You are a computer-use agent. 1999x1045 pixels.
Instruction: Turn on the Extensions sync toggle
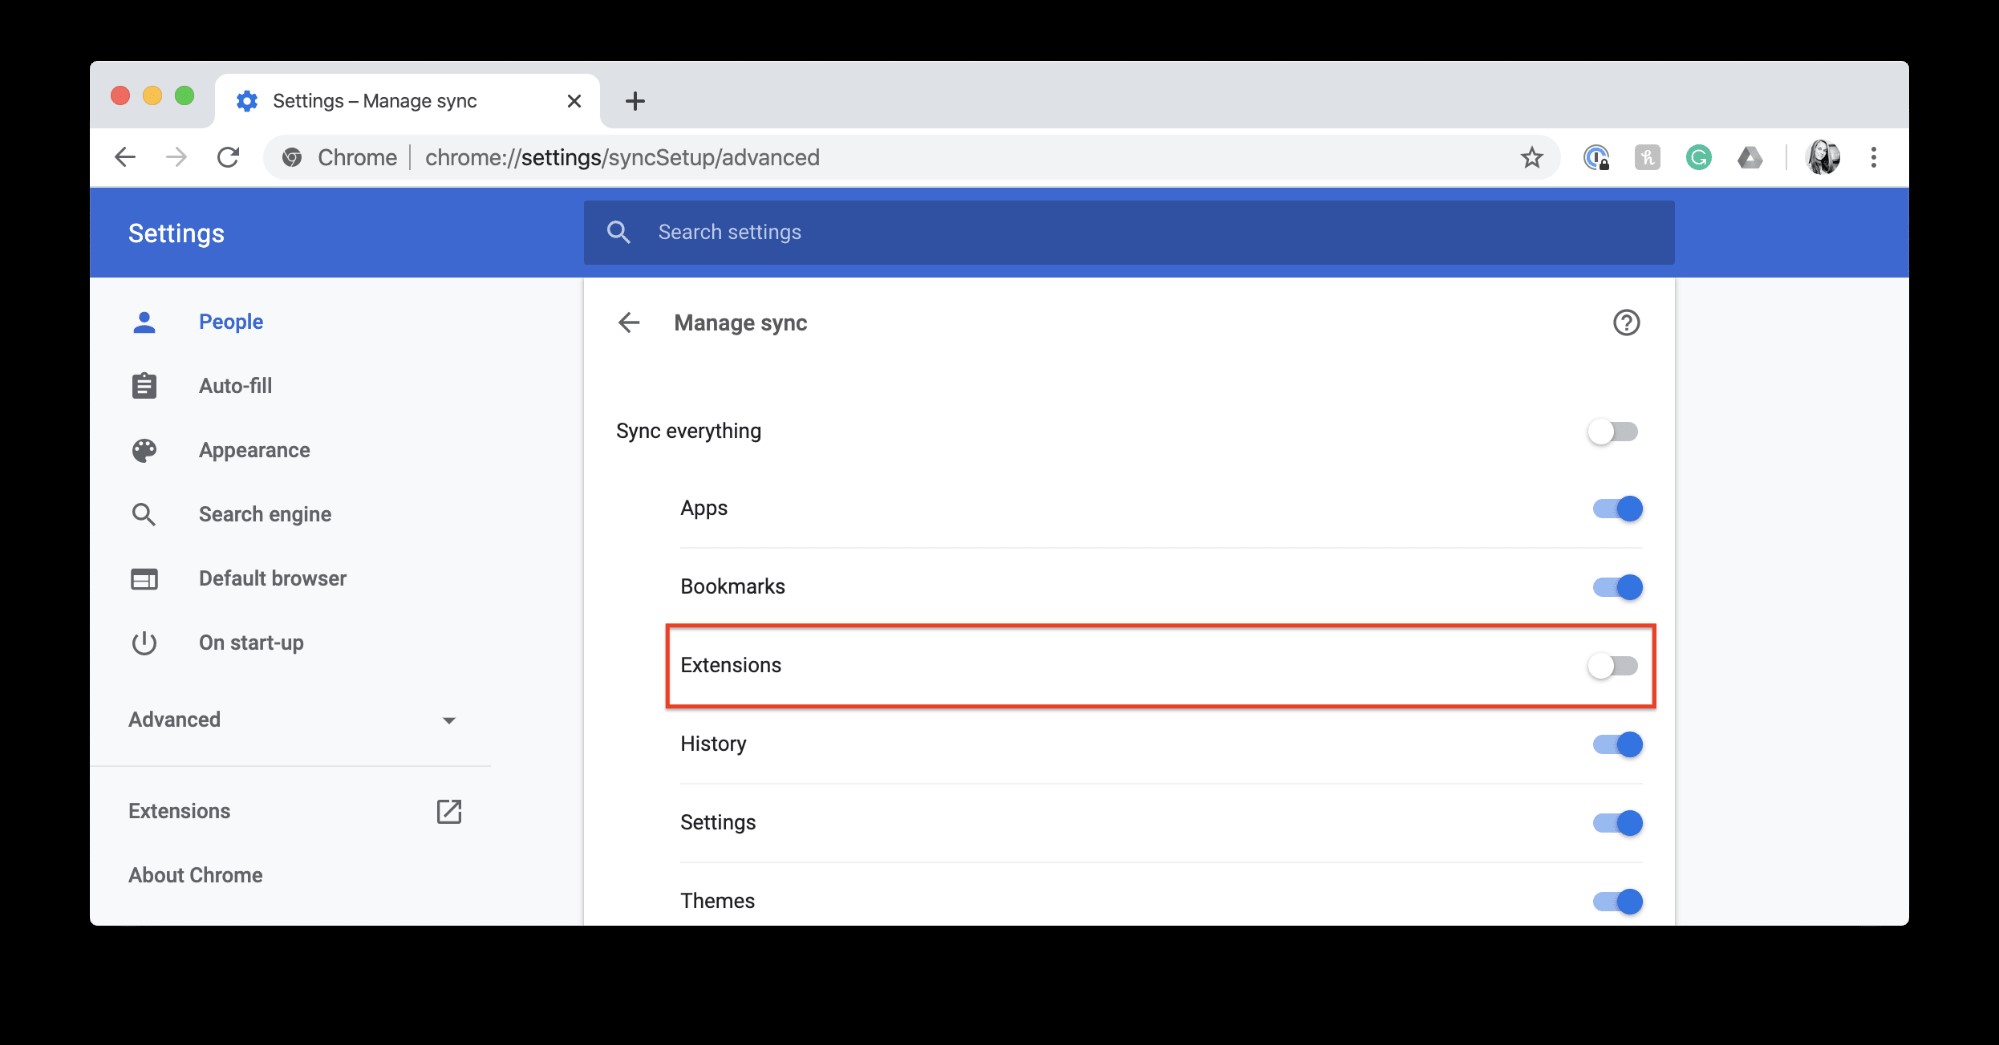pyautogui.click(x=1613, y=665)
